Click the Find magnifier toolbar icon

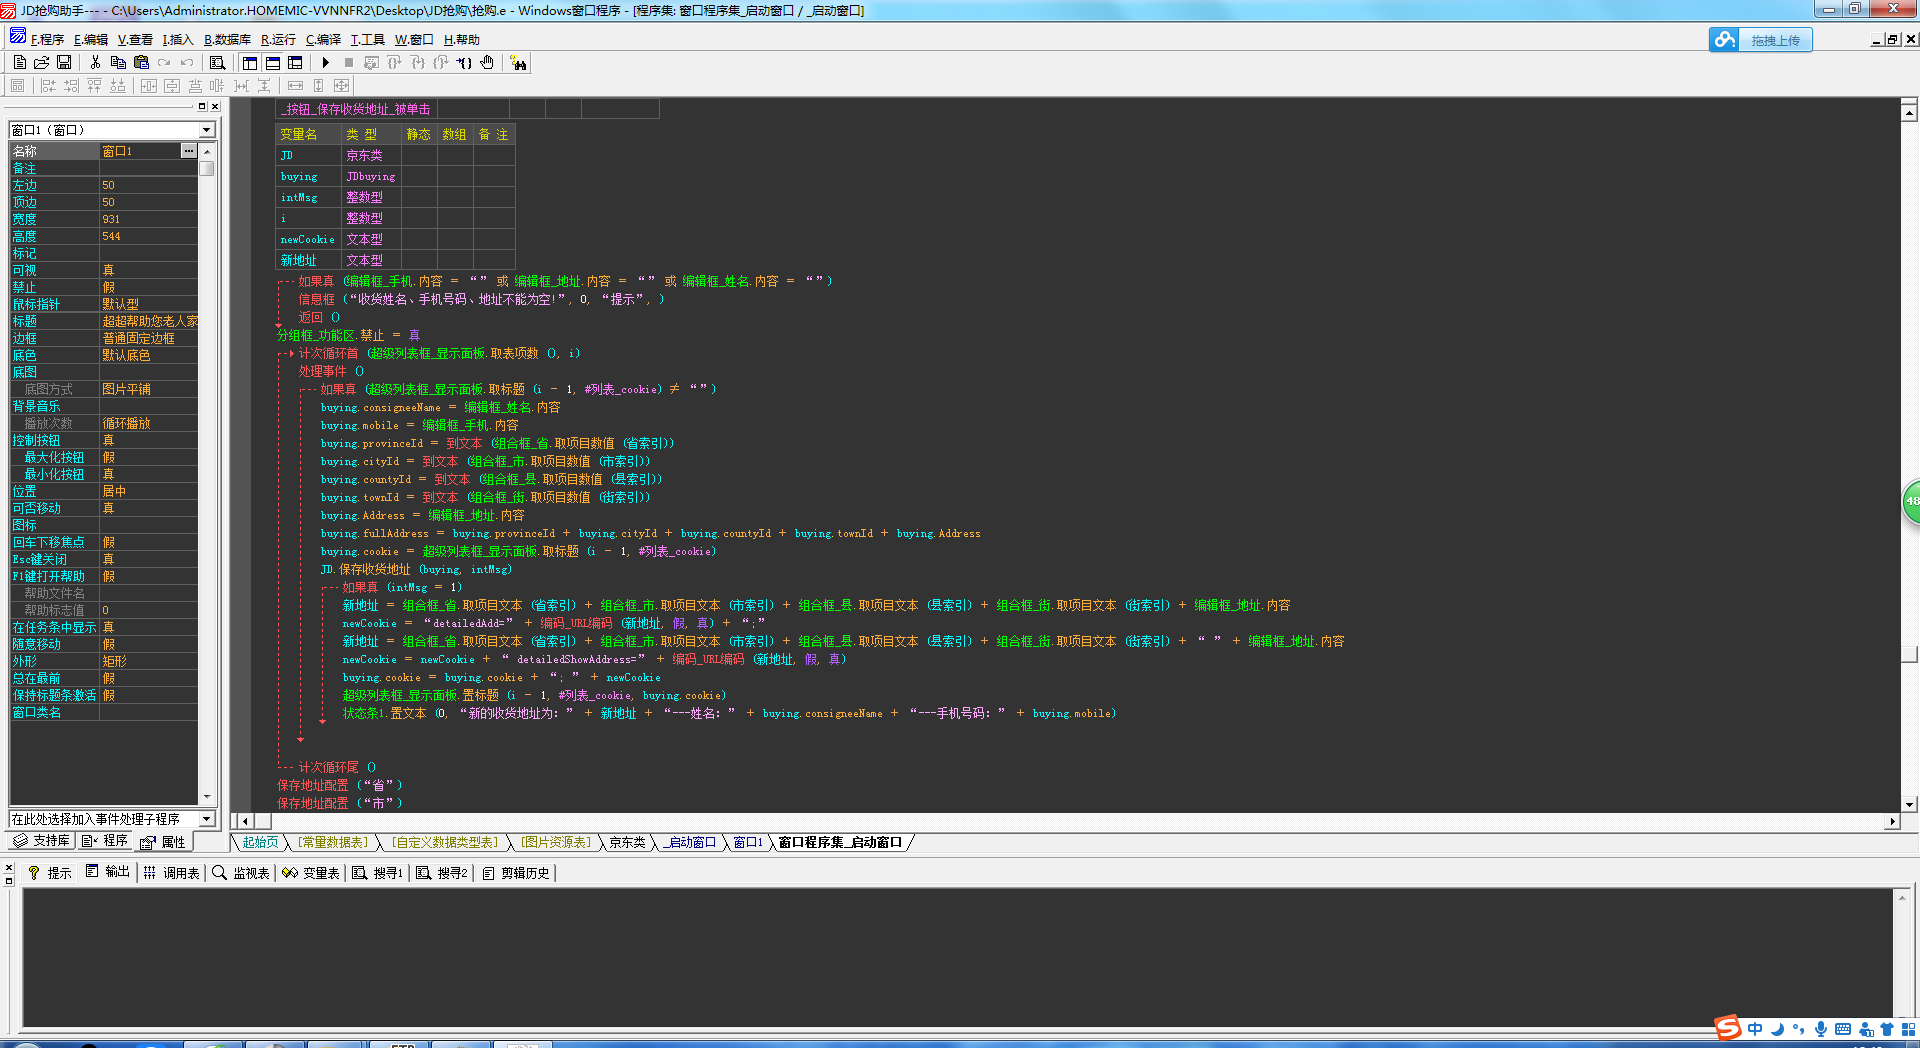217,63
